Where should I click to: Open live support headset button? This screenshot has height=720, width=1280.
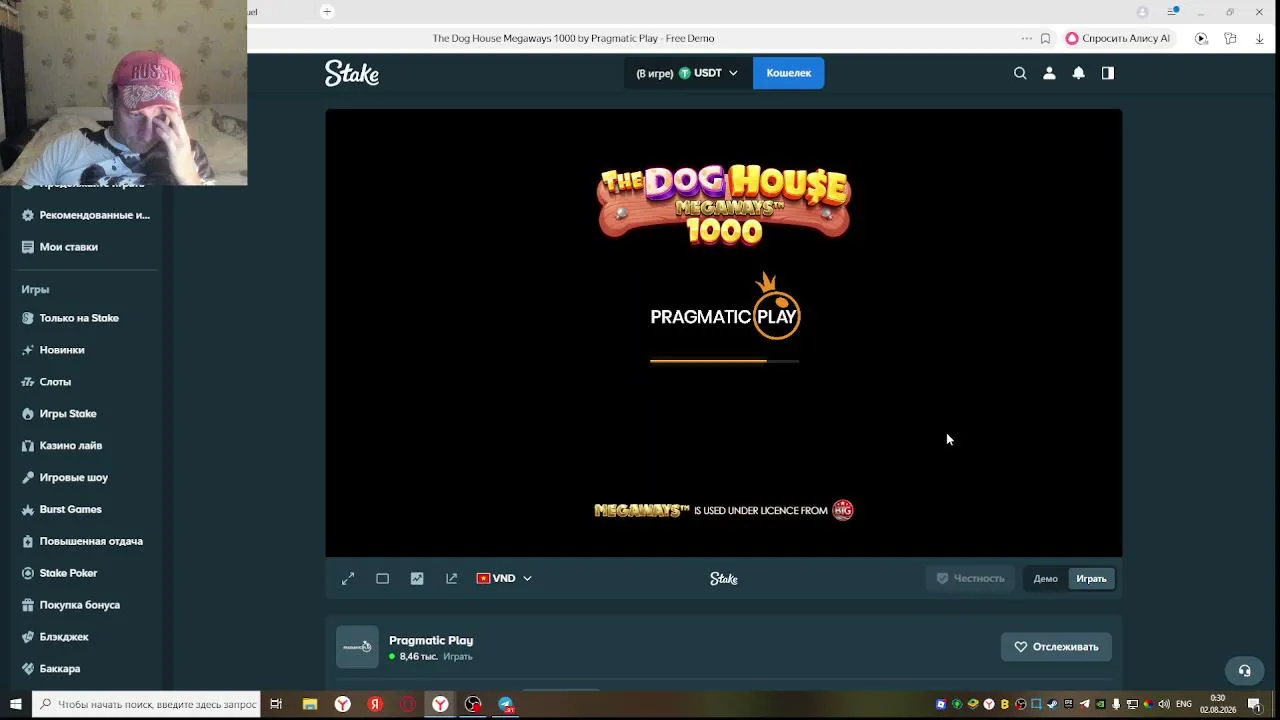[x=1244, y=671]
